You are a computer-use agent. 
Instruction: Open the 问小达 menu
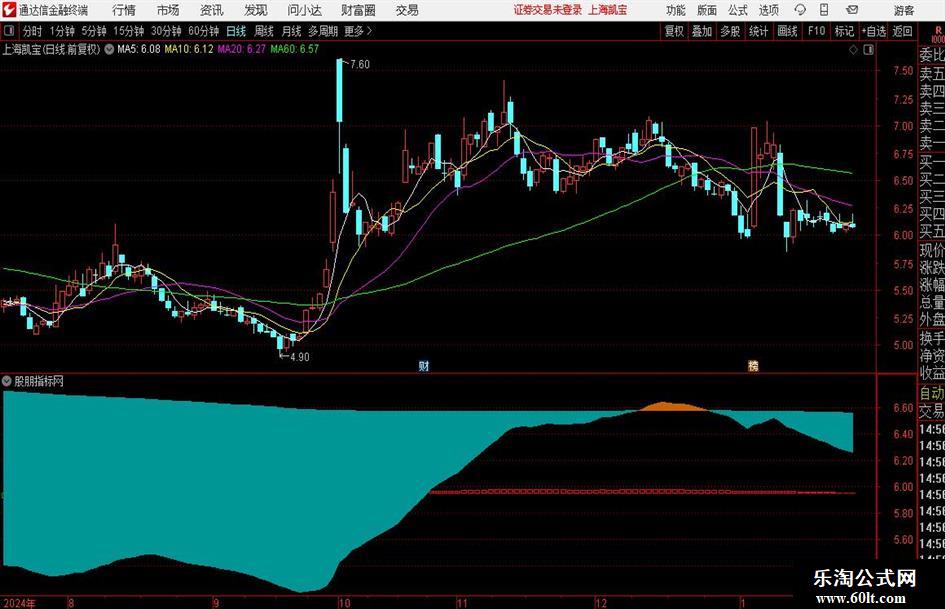click(x=304, y=10)
